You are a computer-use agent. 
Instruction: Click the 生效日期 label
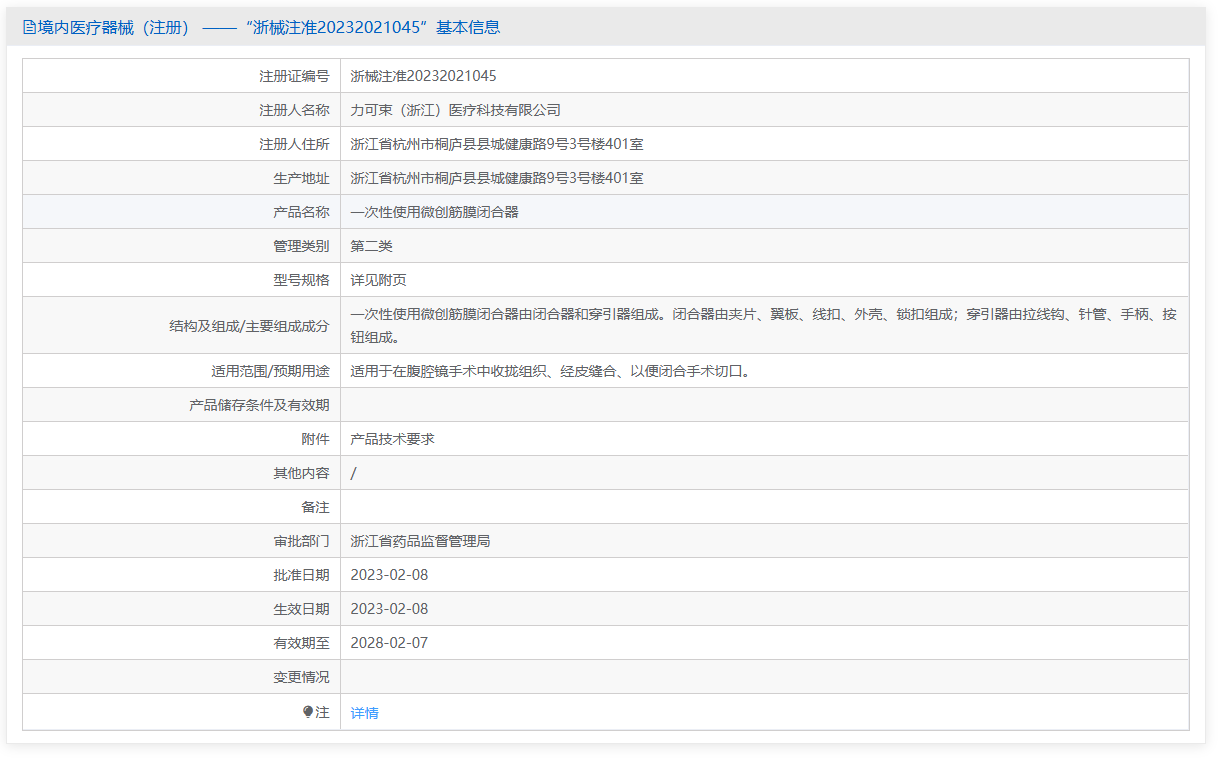[301, 609]
